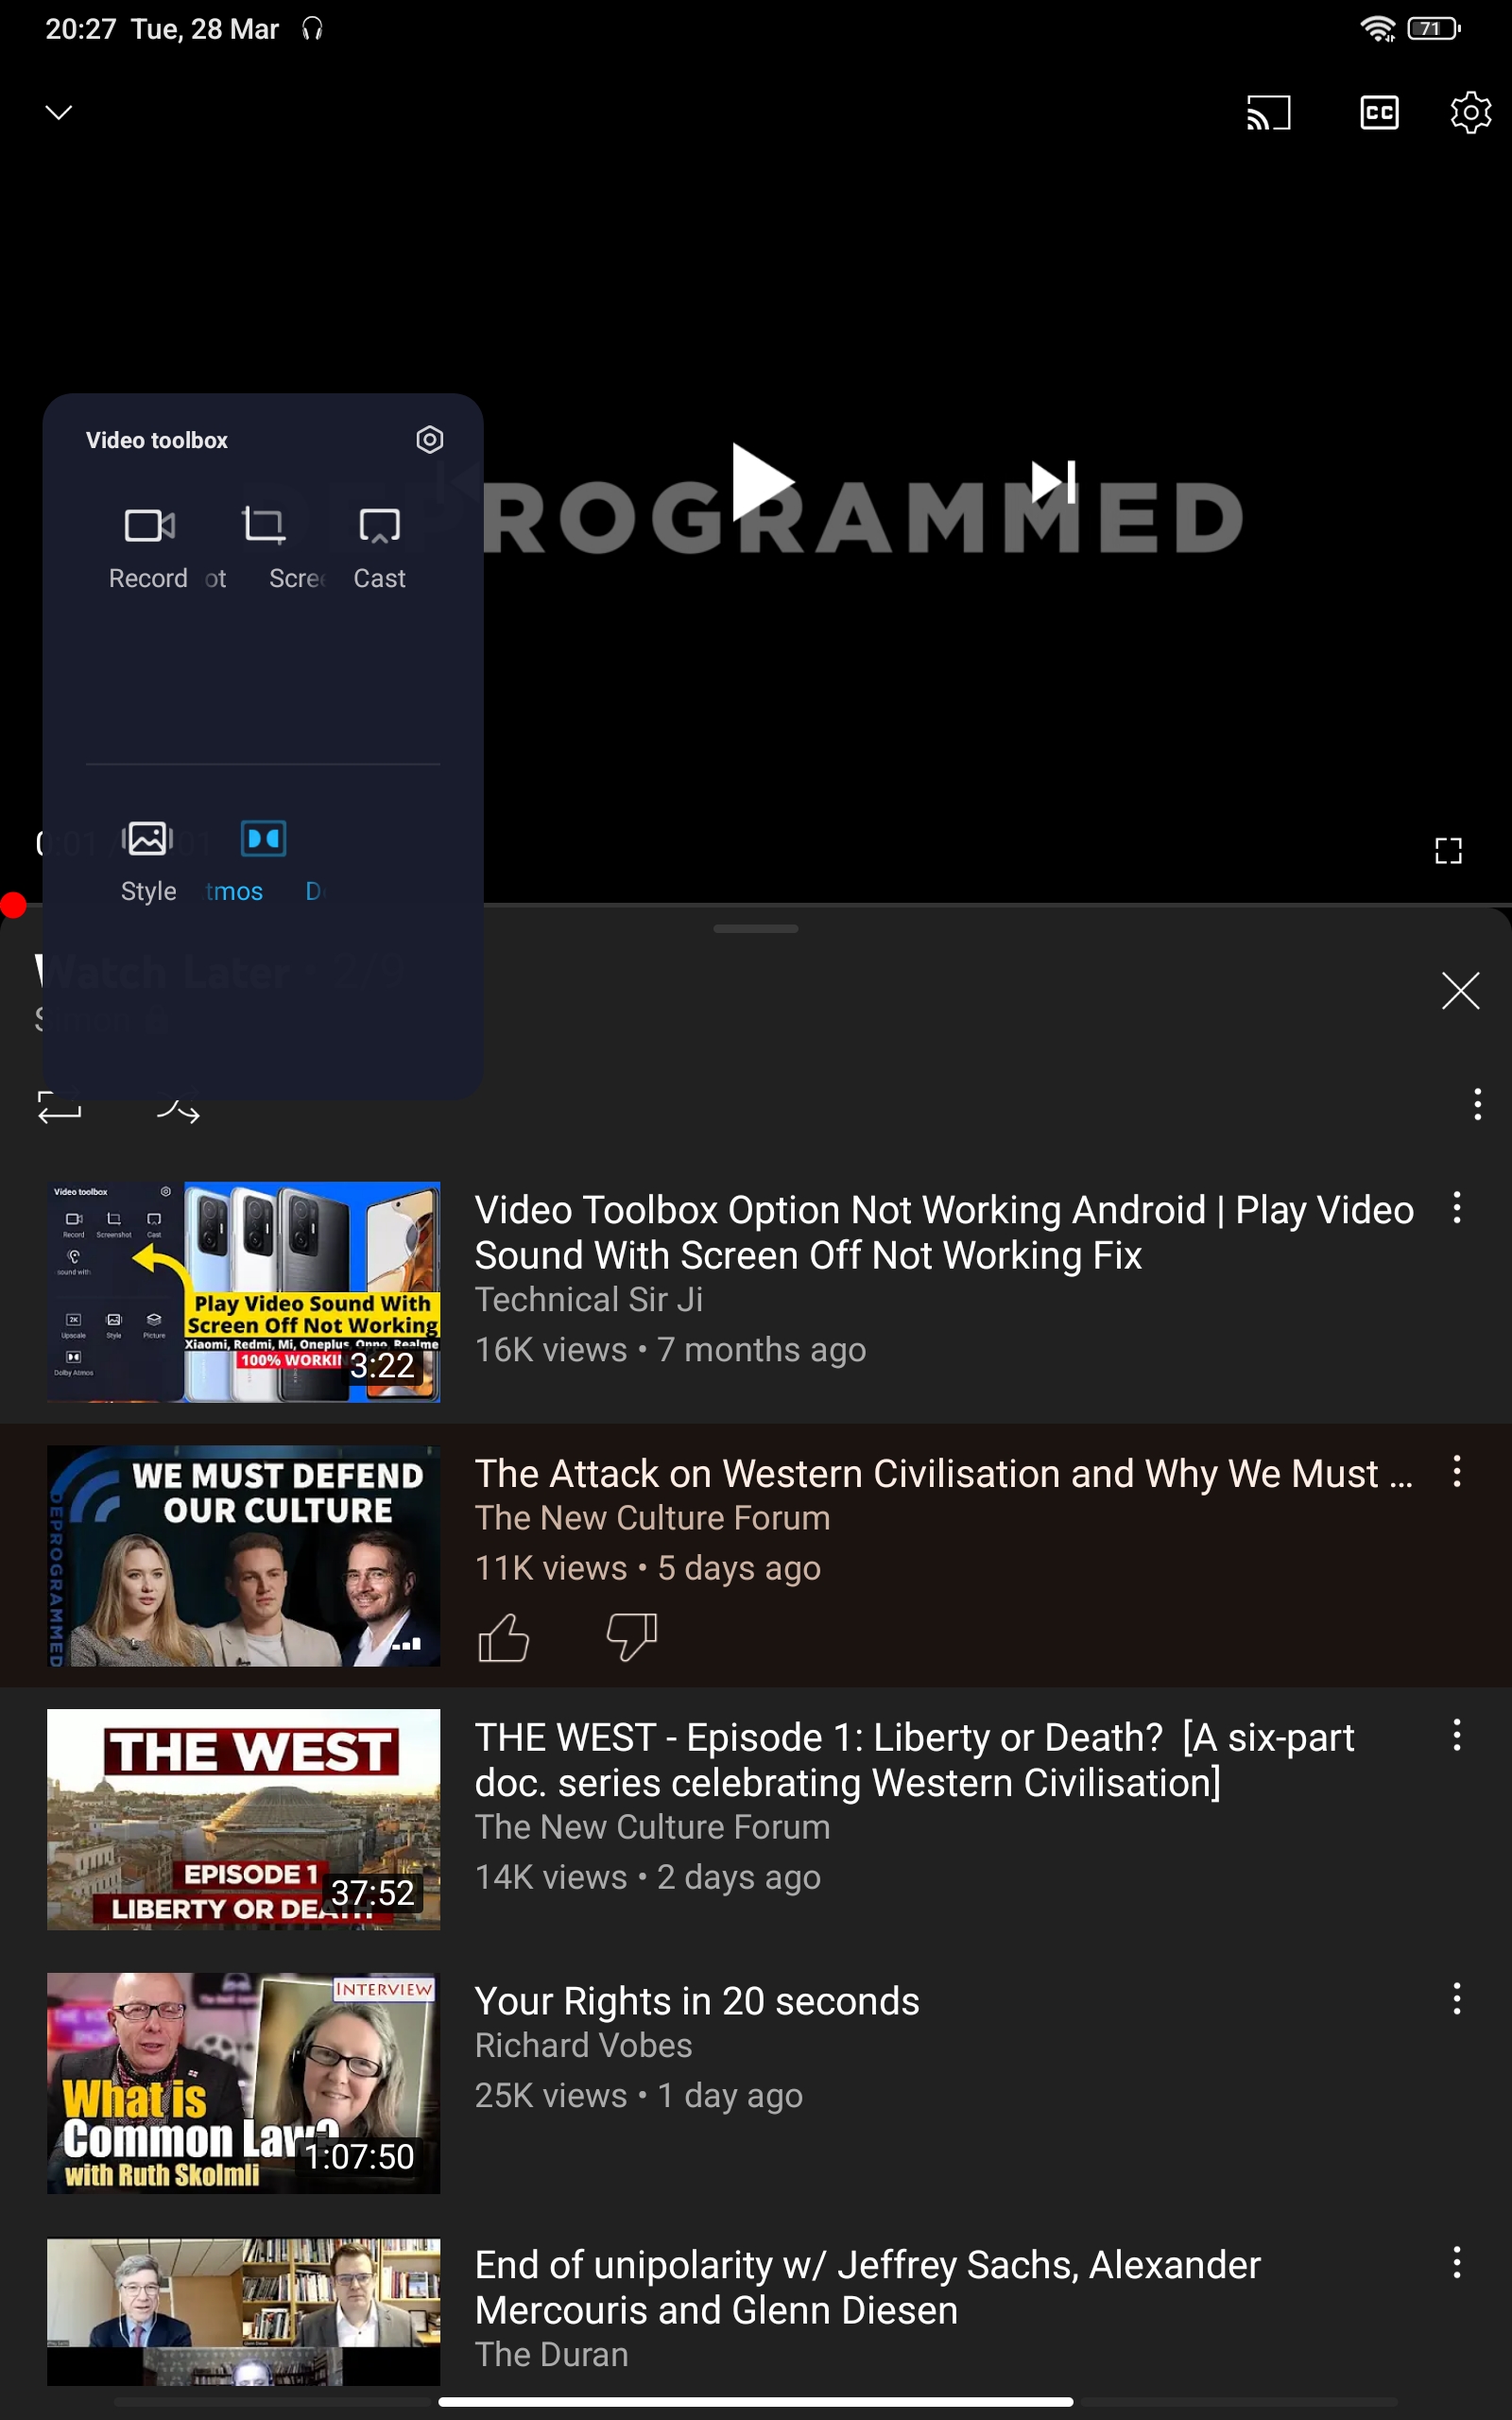Start Record in Video toolbox

(x=148, y=549)
